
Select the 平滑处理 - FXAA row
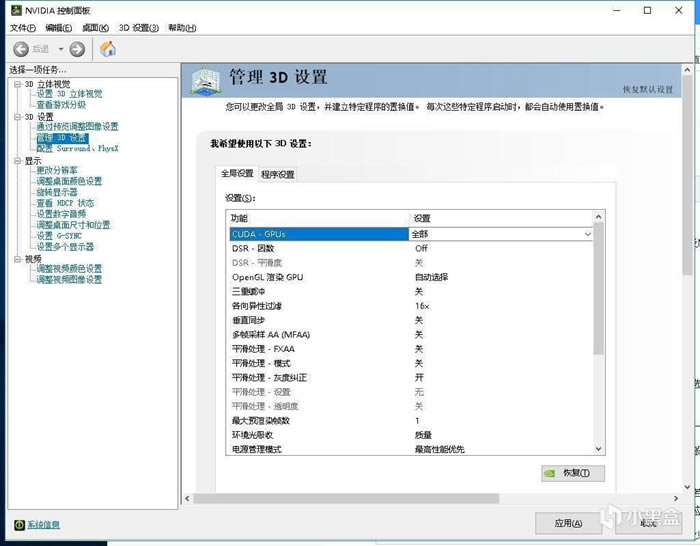pos(411,349)
